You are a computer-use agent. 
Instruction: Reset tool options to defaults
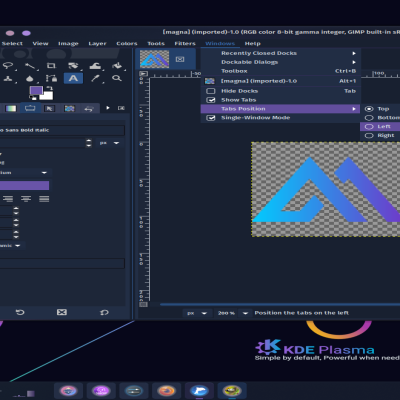coord(104,312)
